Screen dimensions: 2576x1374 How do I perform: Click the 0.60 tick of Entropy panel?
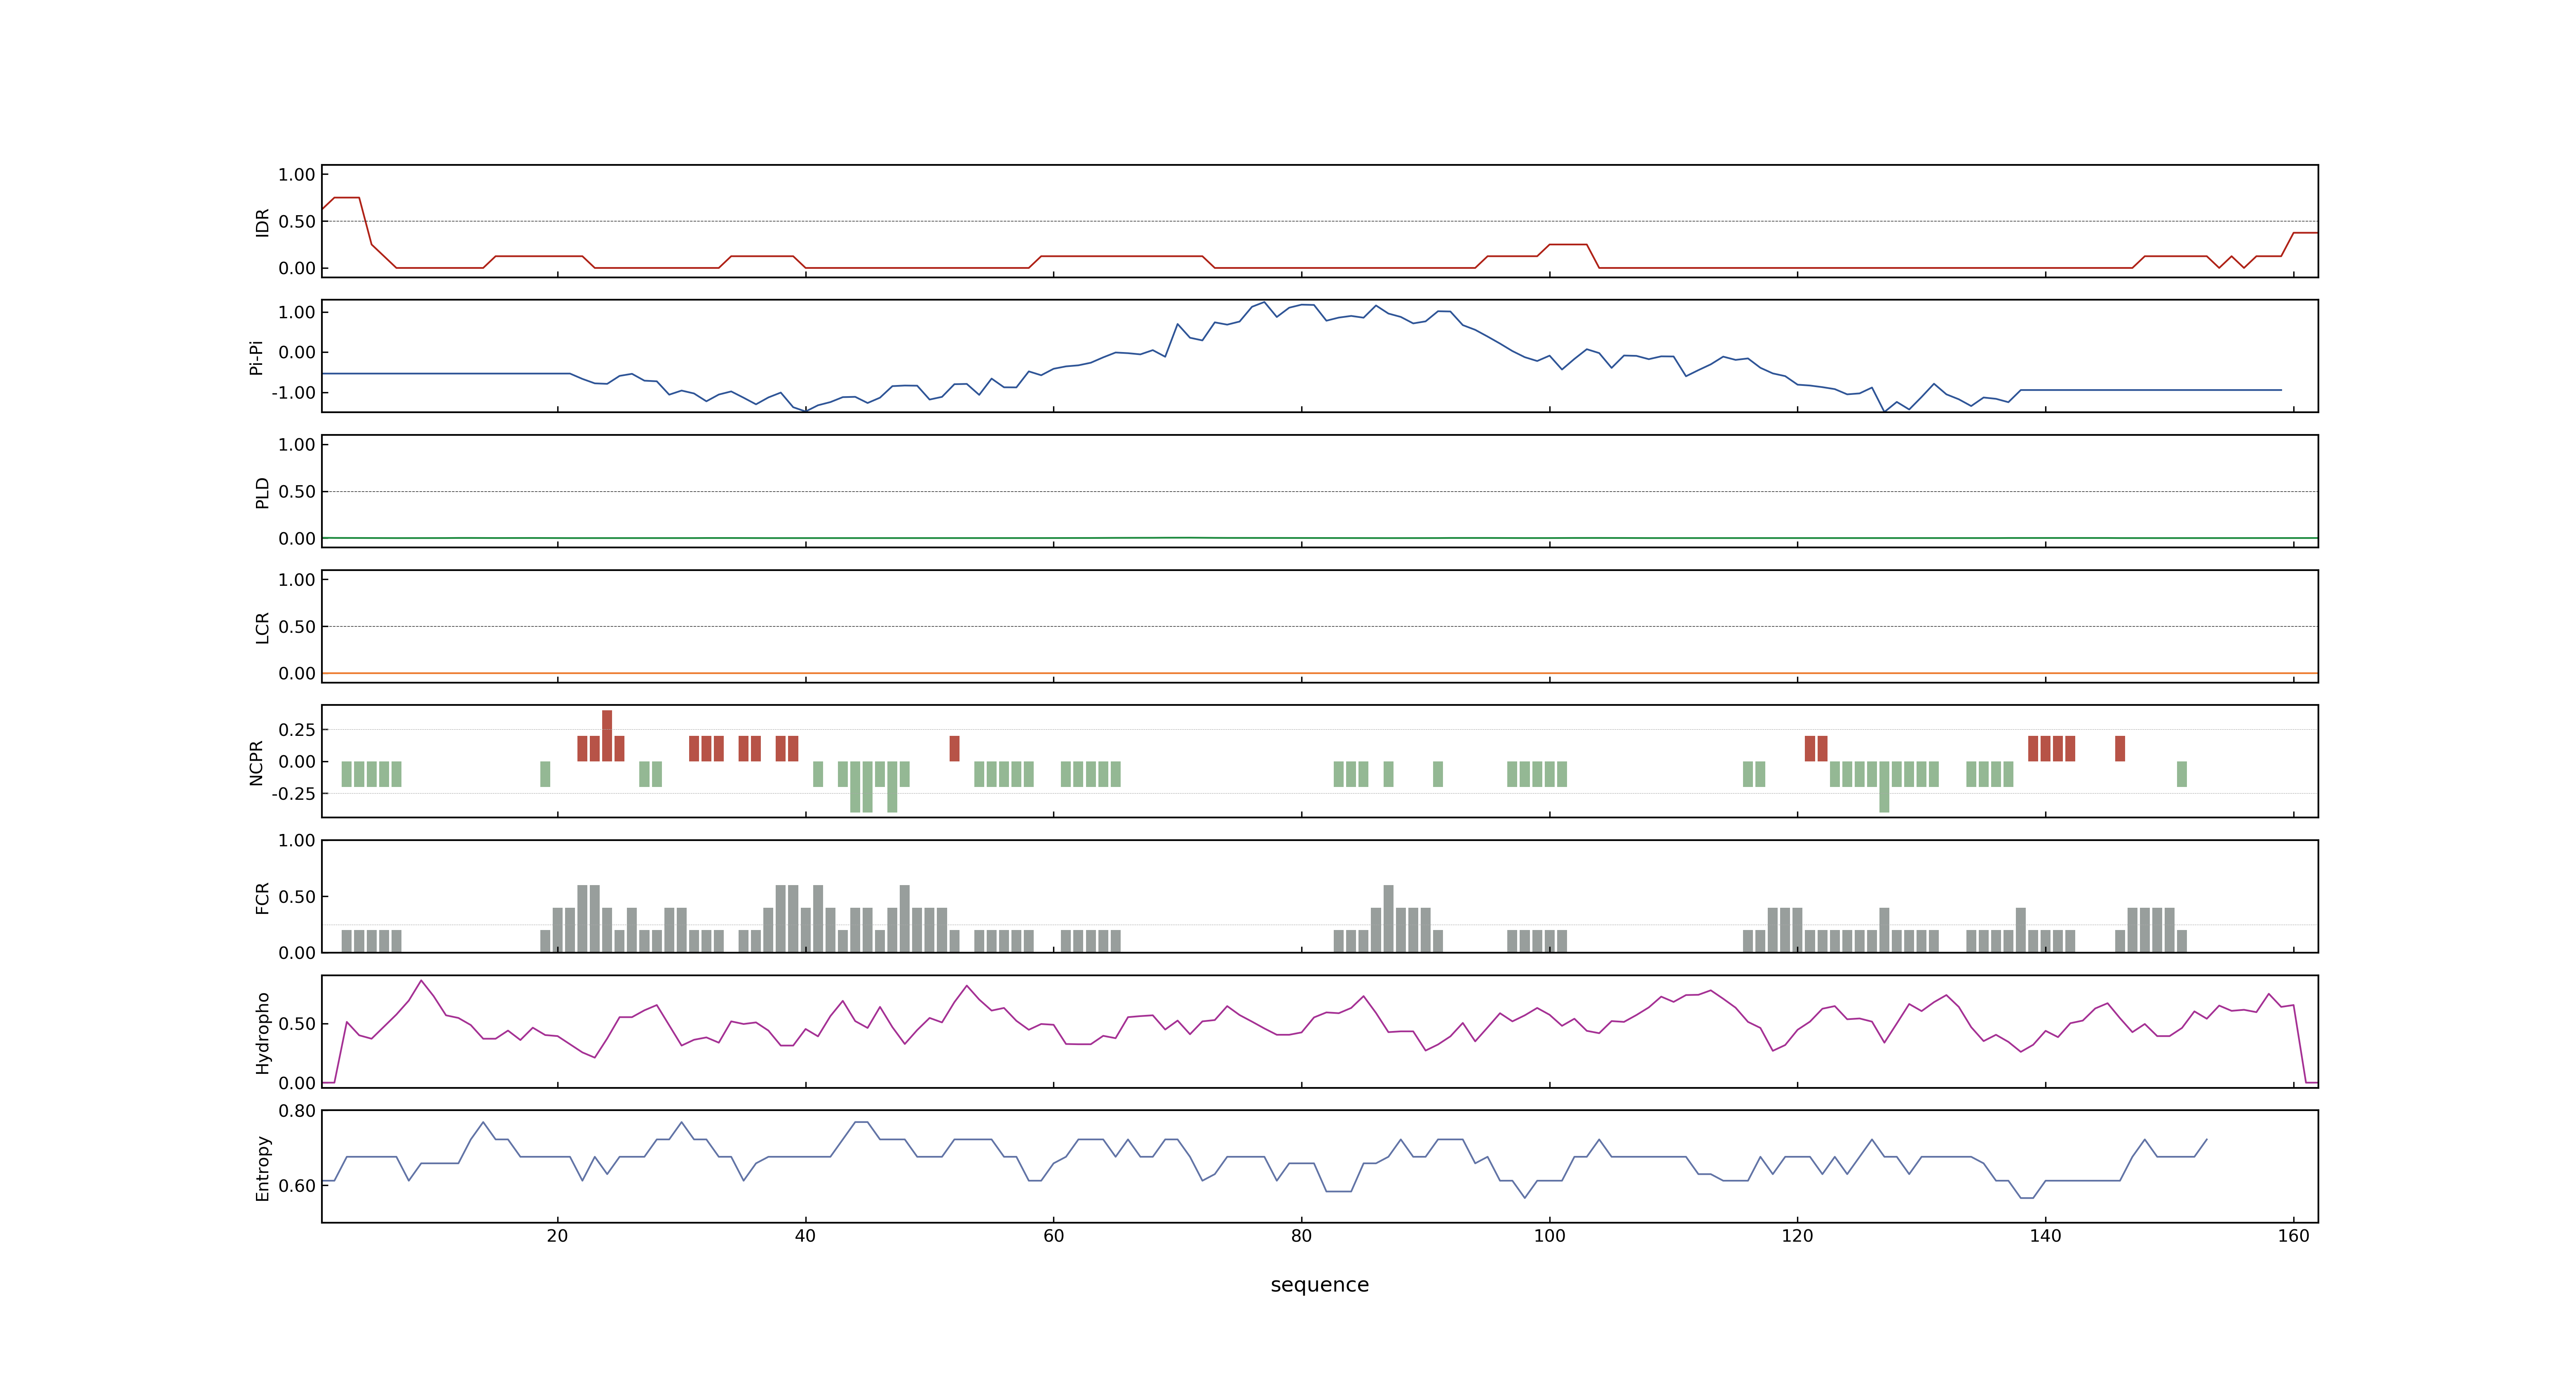point(297,1186)
